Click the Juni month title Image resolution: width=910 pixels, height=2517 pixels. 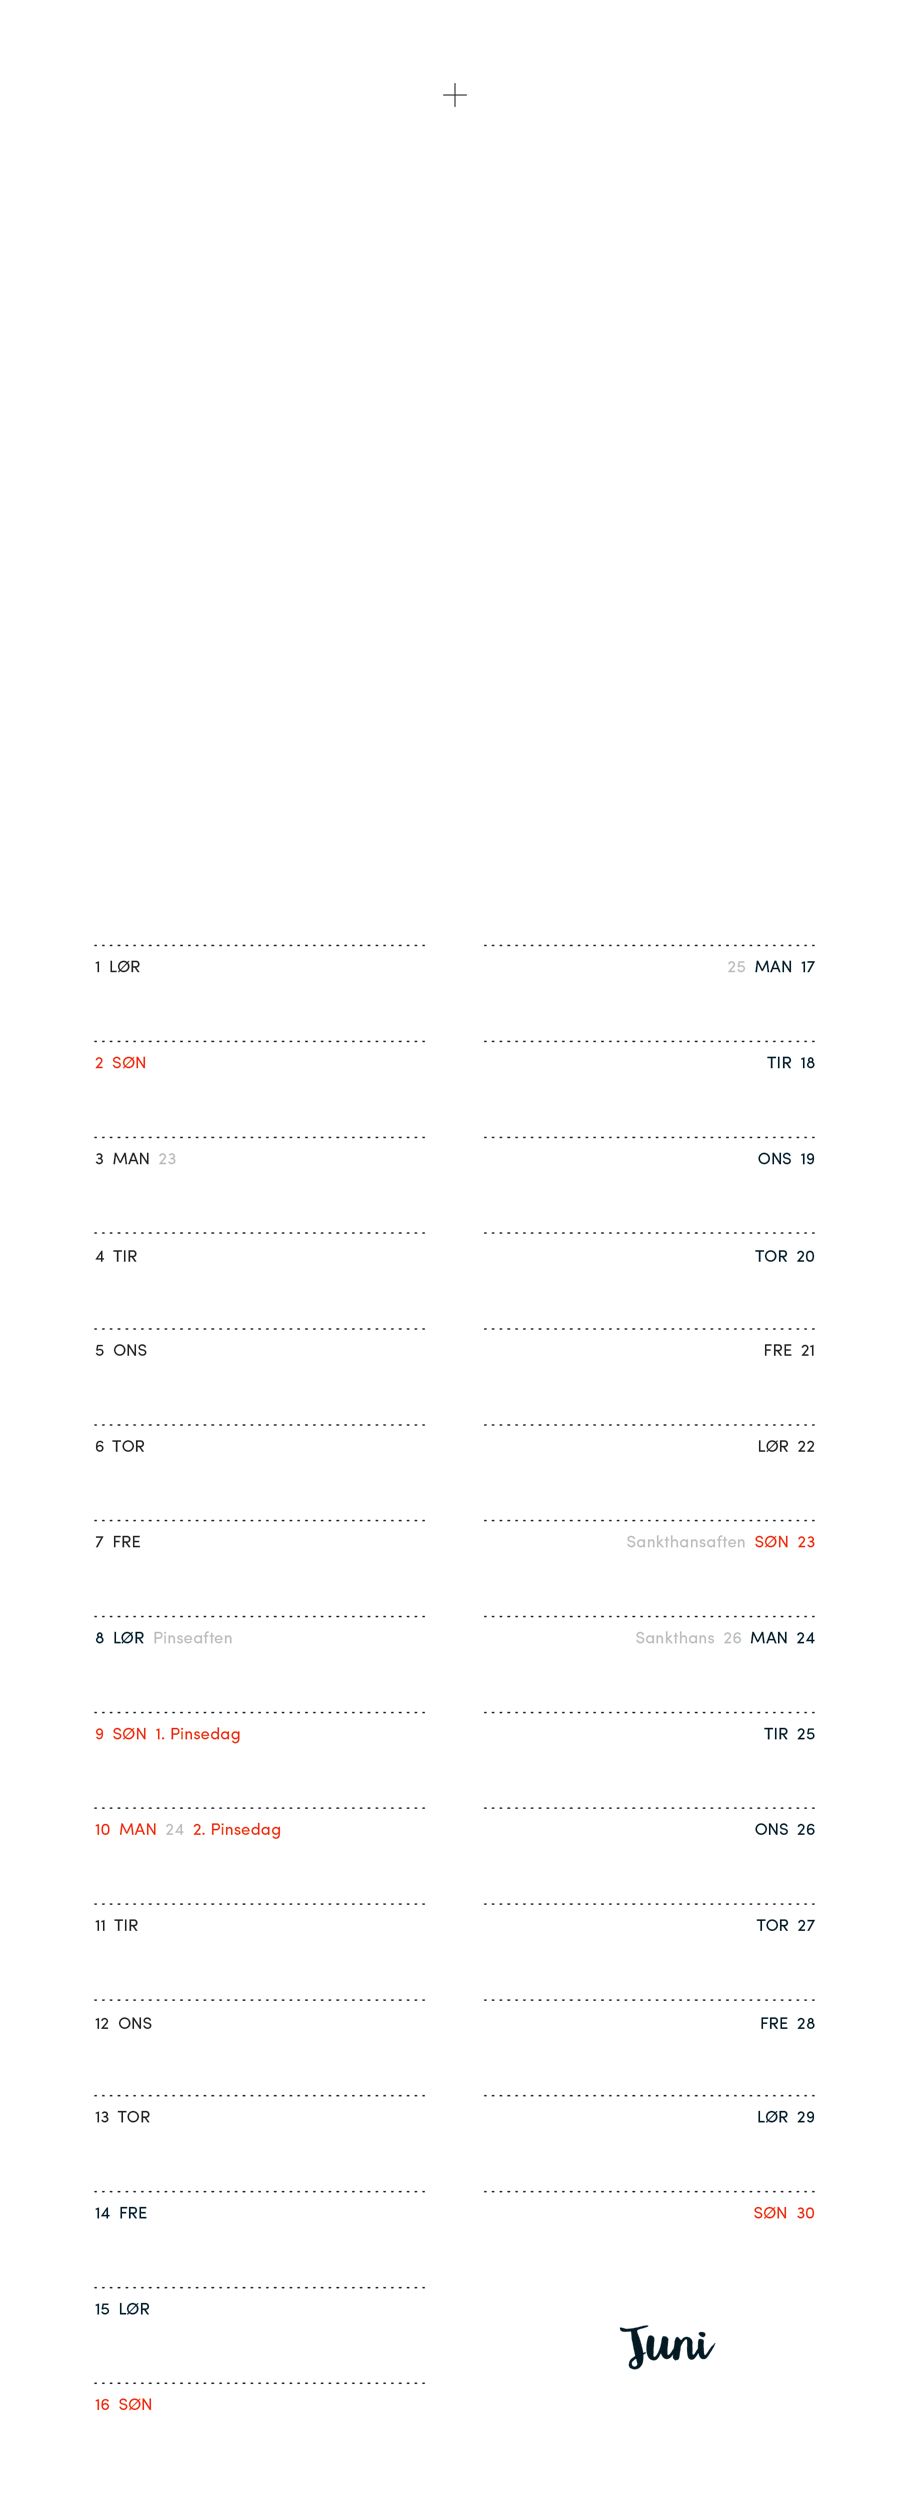tap(667, 2346)
